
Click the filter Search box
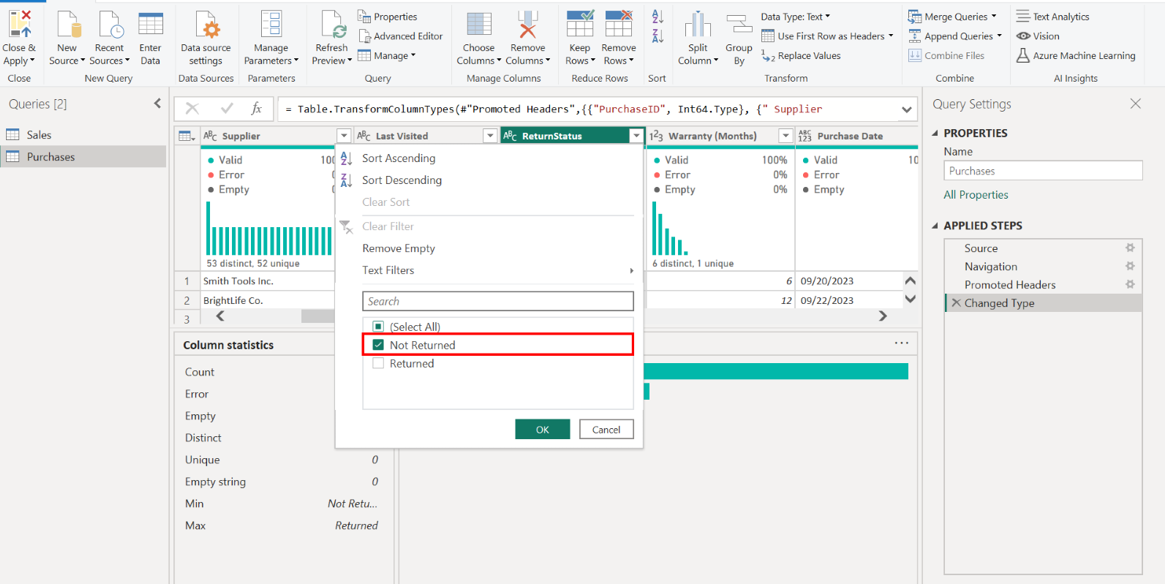[x=497, y=301]
